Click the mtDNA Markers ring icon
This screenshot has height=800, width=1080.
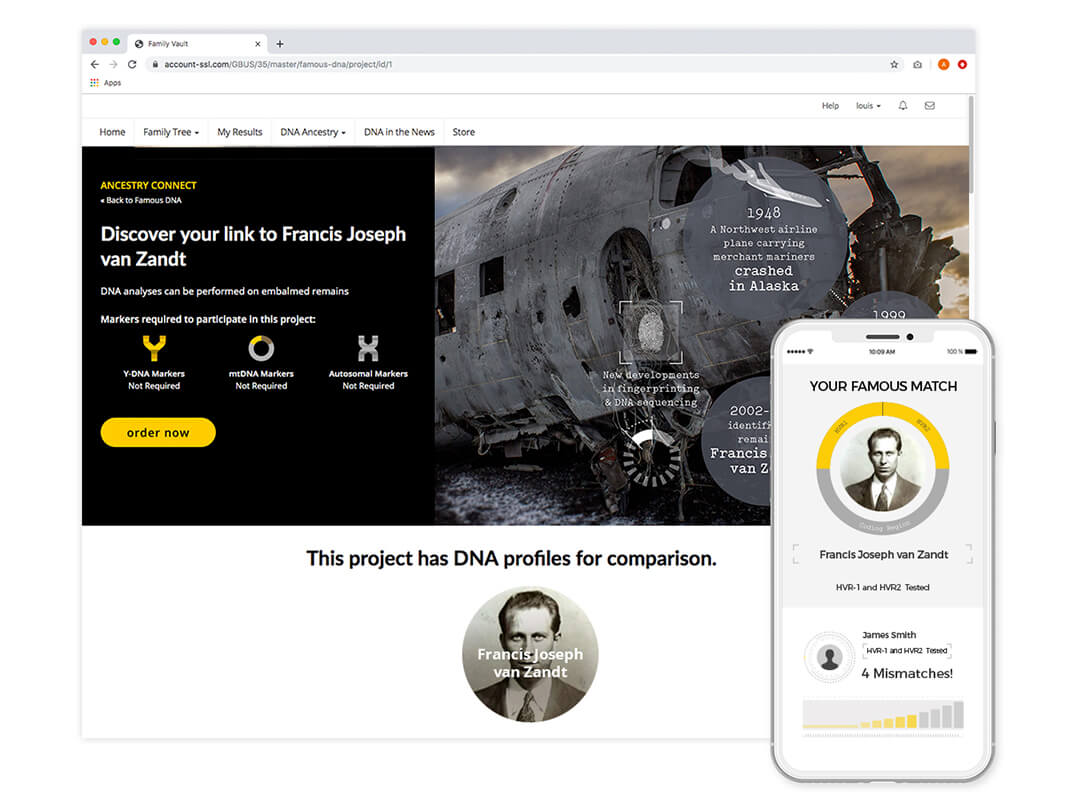261,348
